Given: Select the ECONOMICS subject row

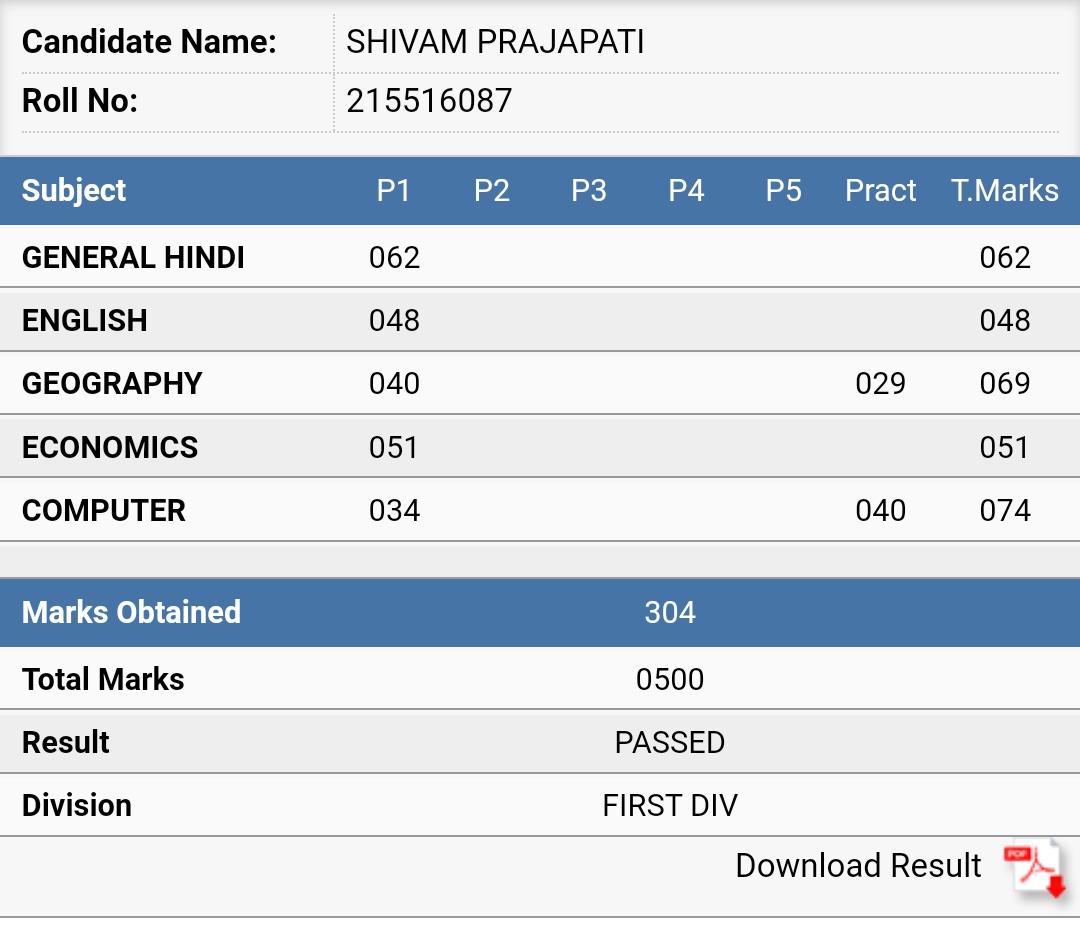Looking at the screenshot, I should pyautogui.click(x=540, y=447).
